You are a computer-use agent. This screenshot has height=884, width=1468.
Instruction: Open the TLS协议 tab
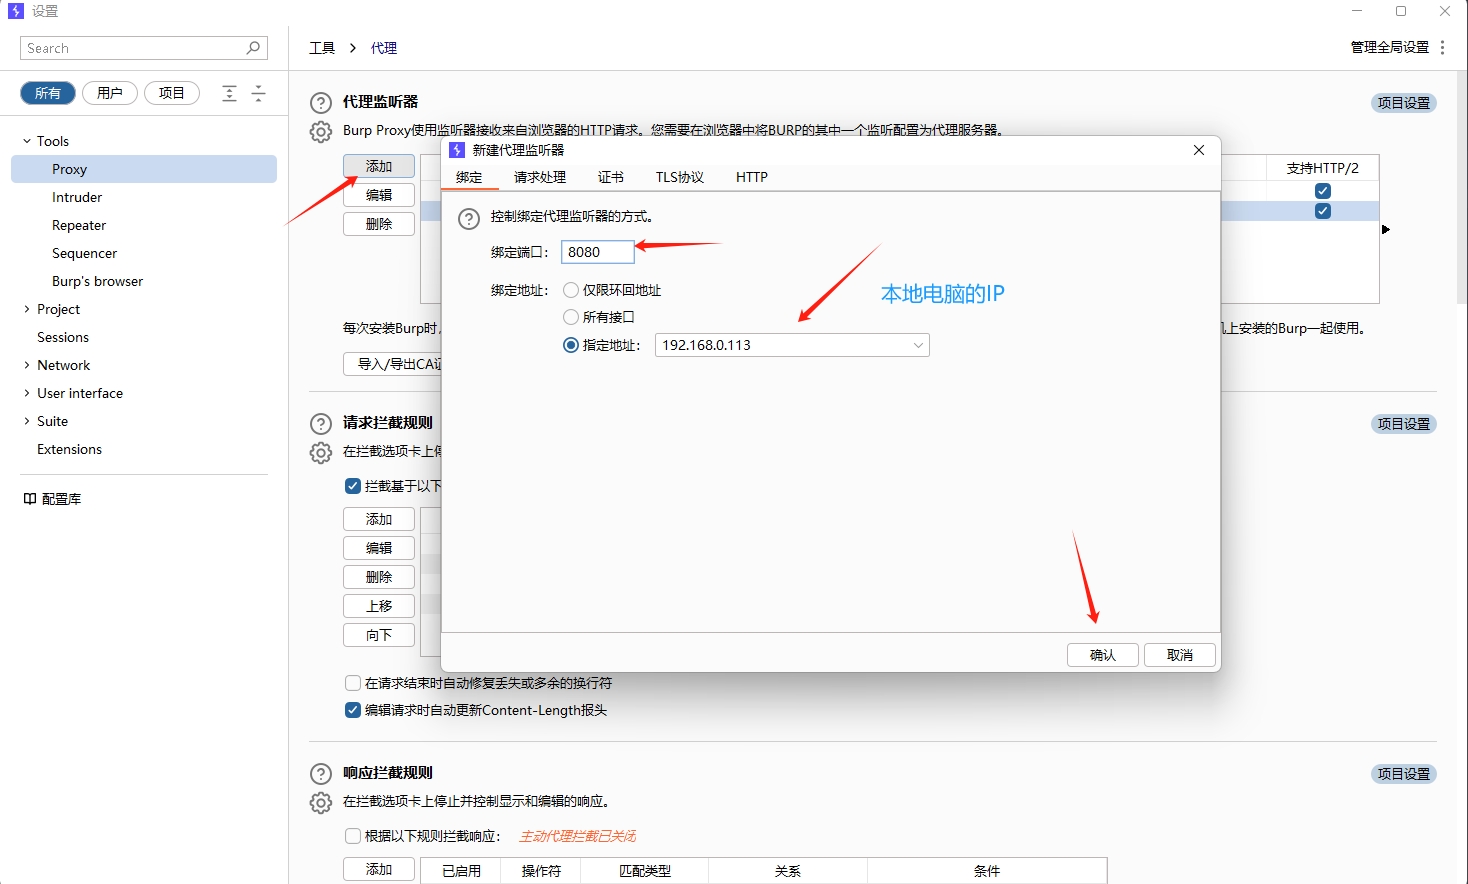point(680,177)
